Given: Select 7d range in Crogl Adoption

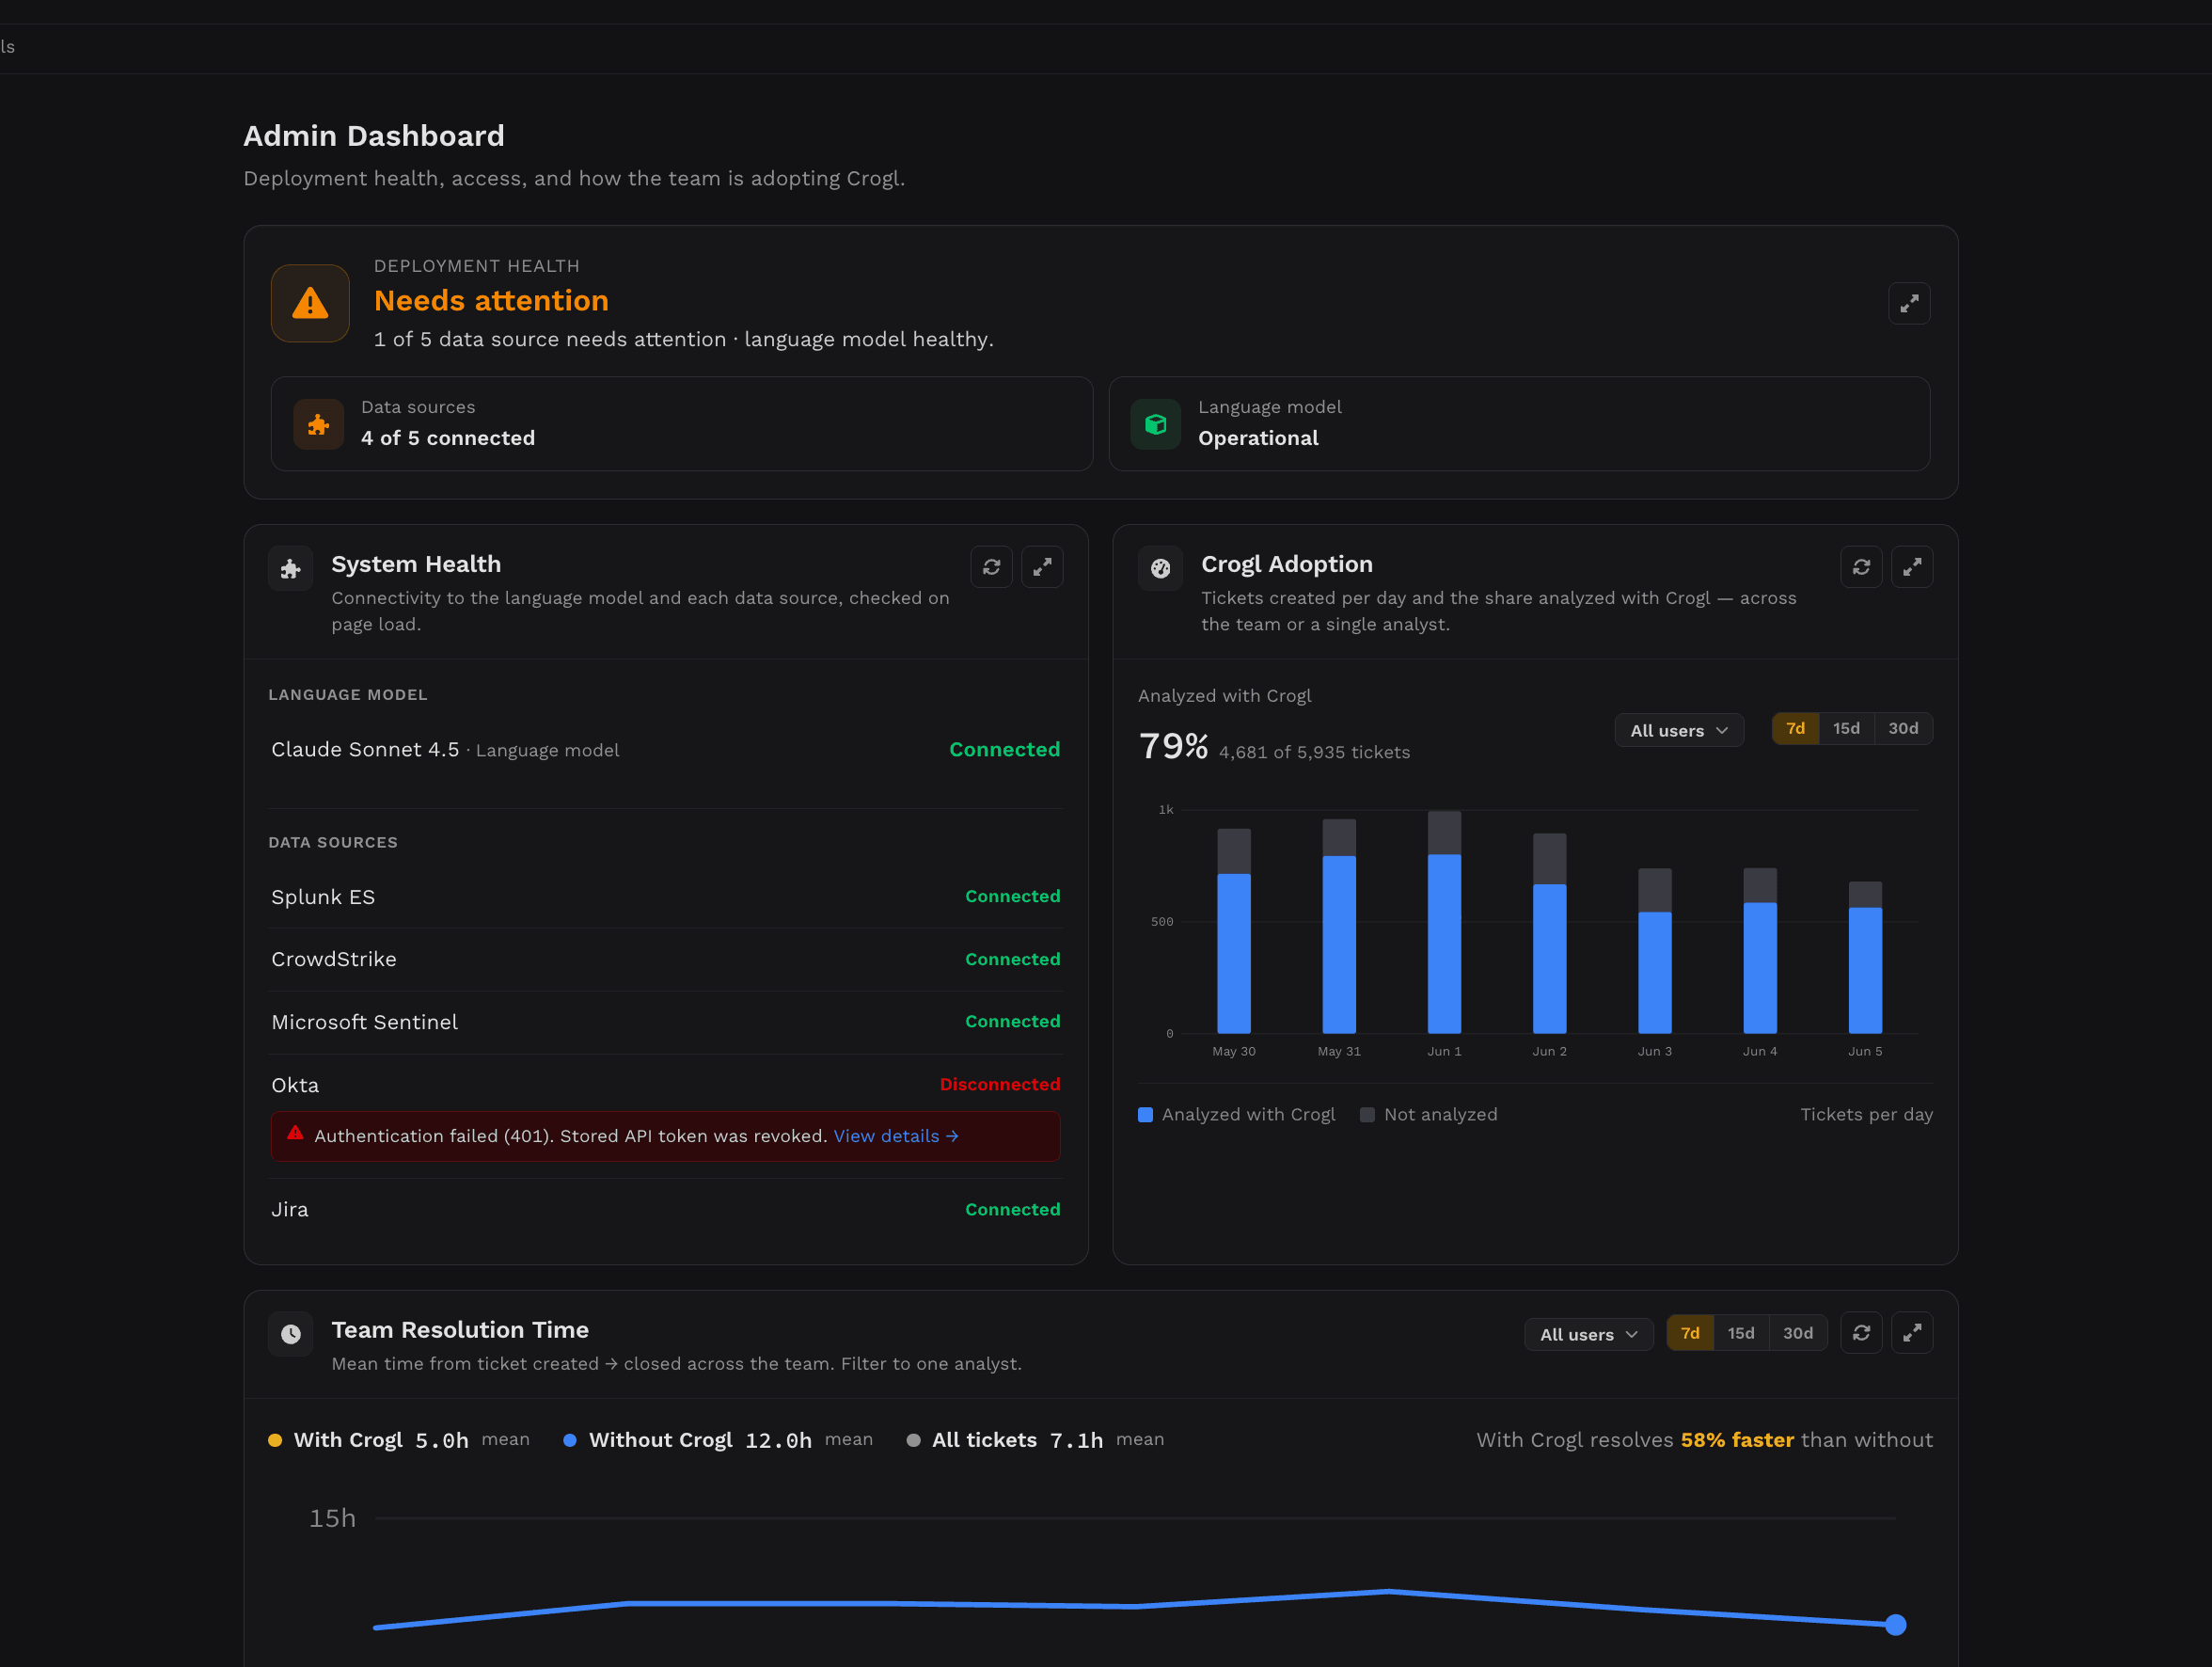Looking at the screenshot, I should pos(1795,728).
